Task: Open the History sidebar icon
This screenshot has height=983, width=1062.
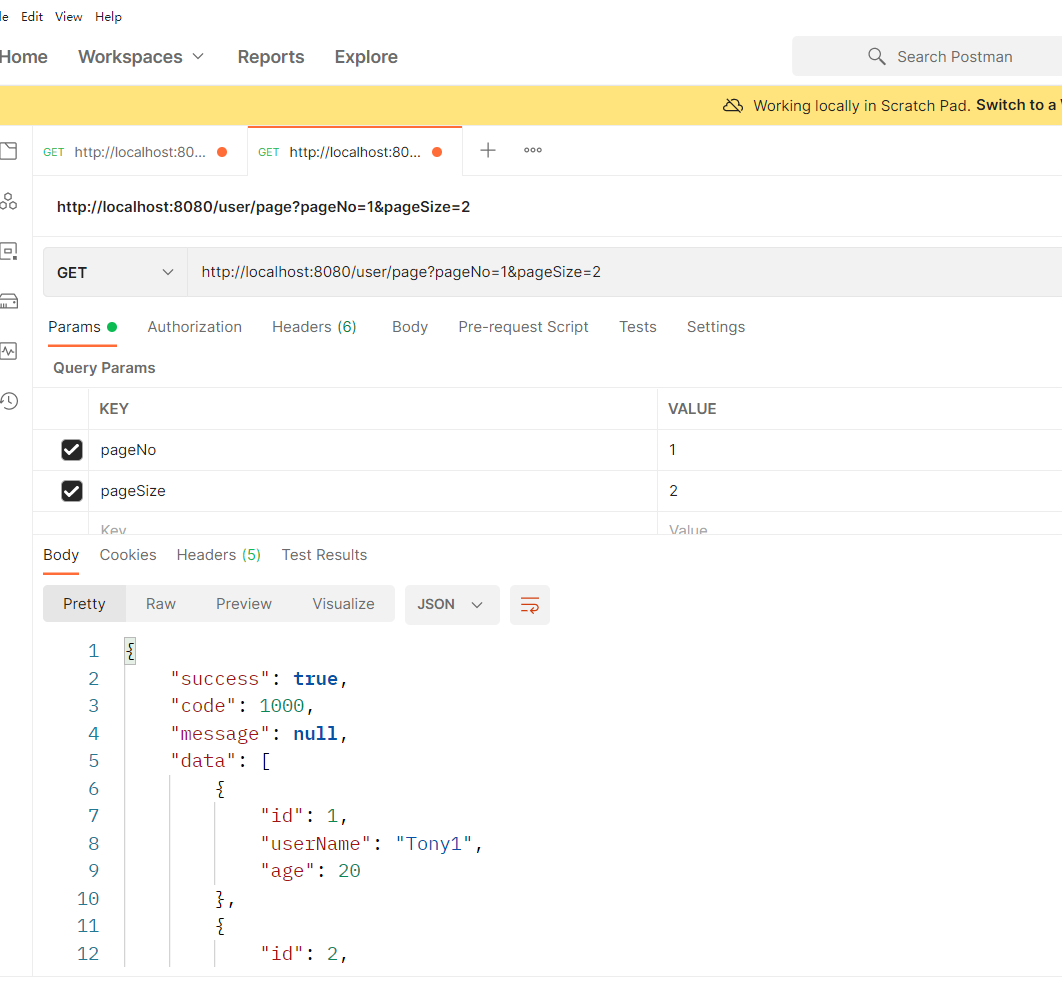Action: (8, 401)
